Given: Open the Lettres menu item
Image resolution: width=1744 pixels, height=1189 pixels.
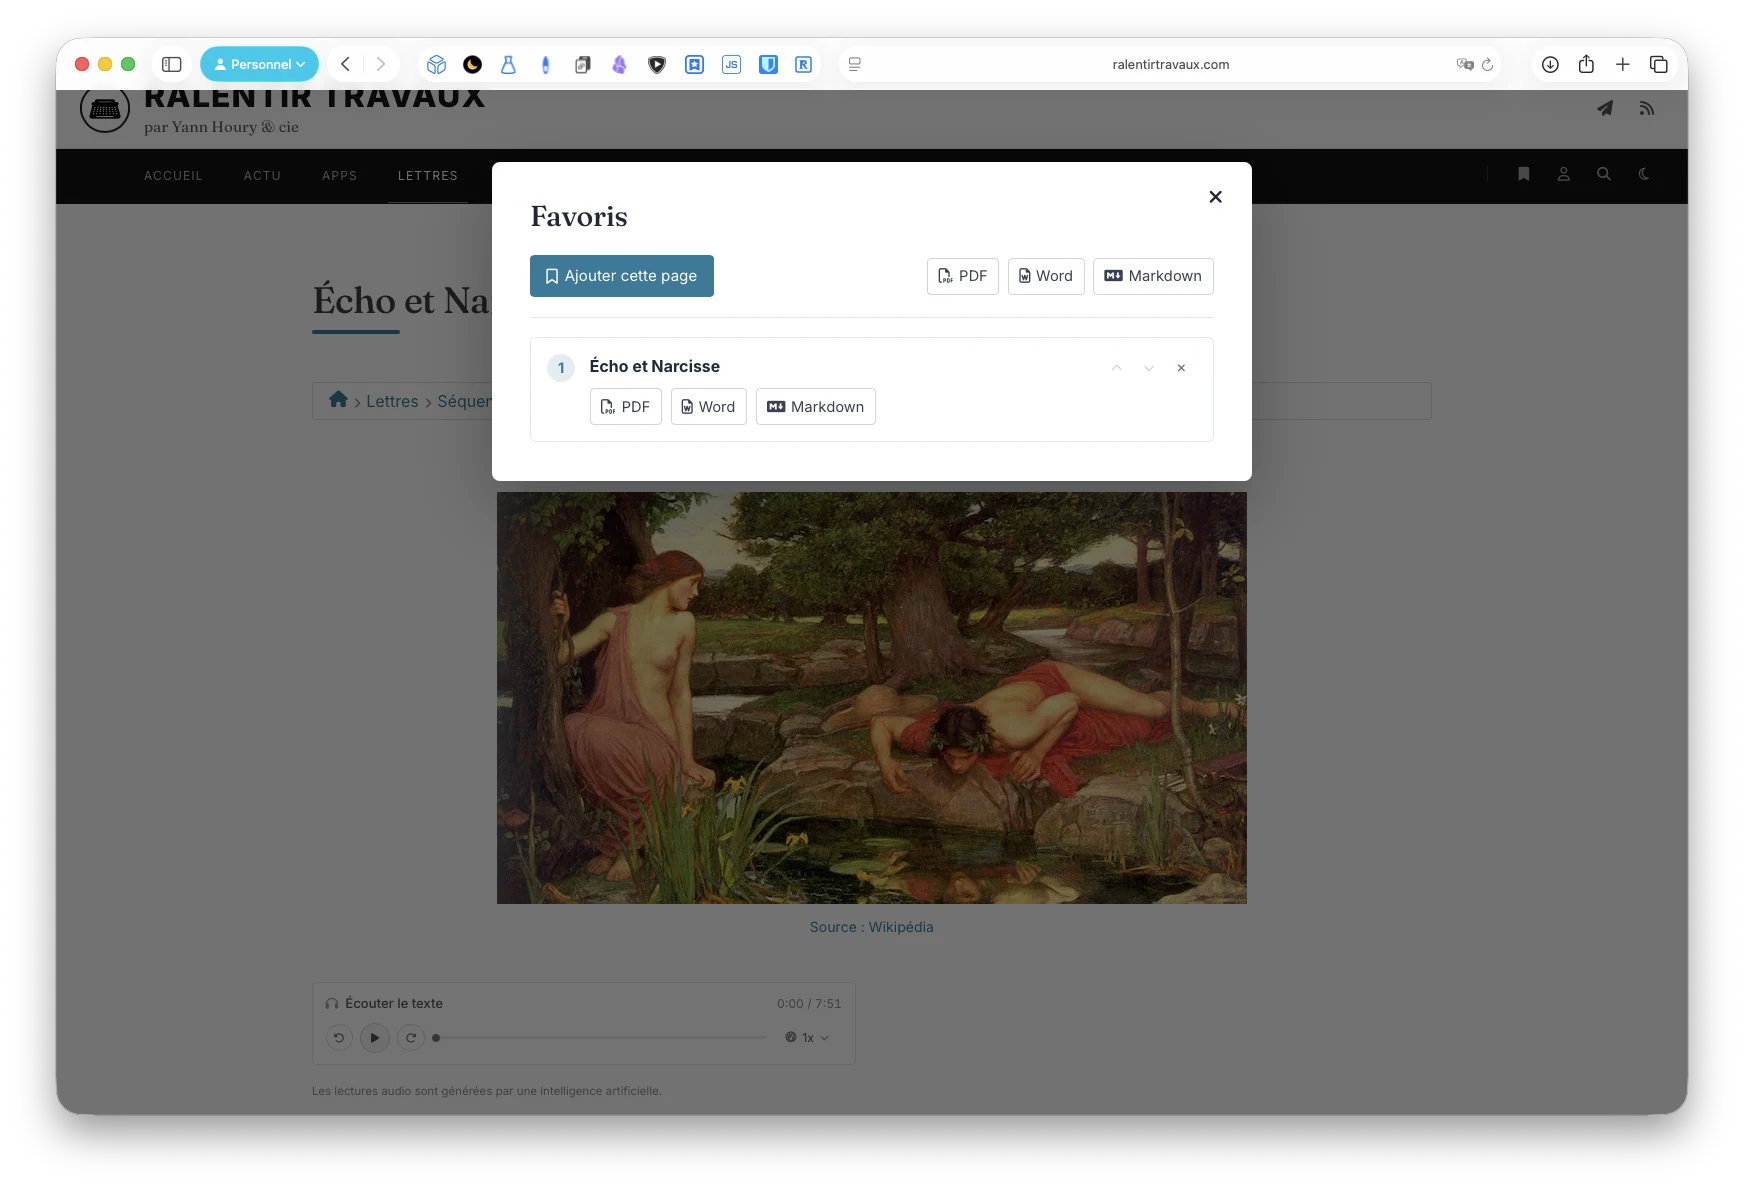Looking at the screenshot, I should 428,176.
